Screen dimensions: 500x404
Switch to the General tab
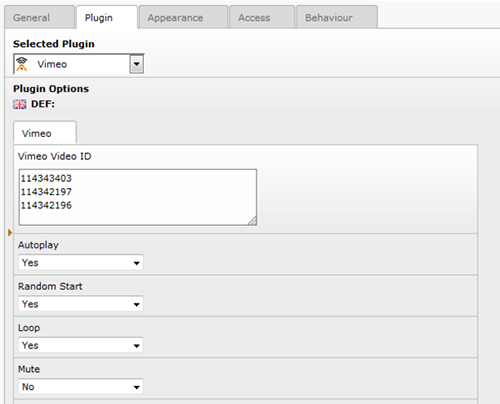[40, 17]
